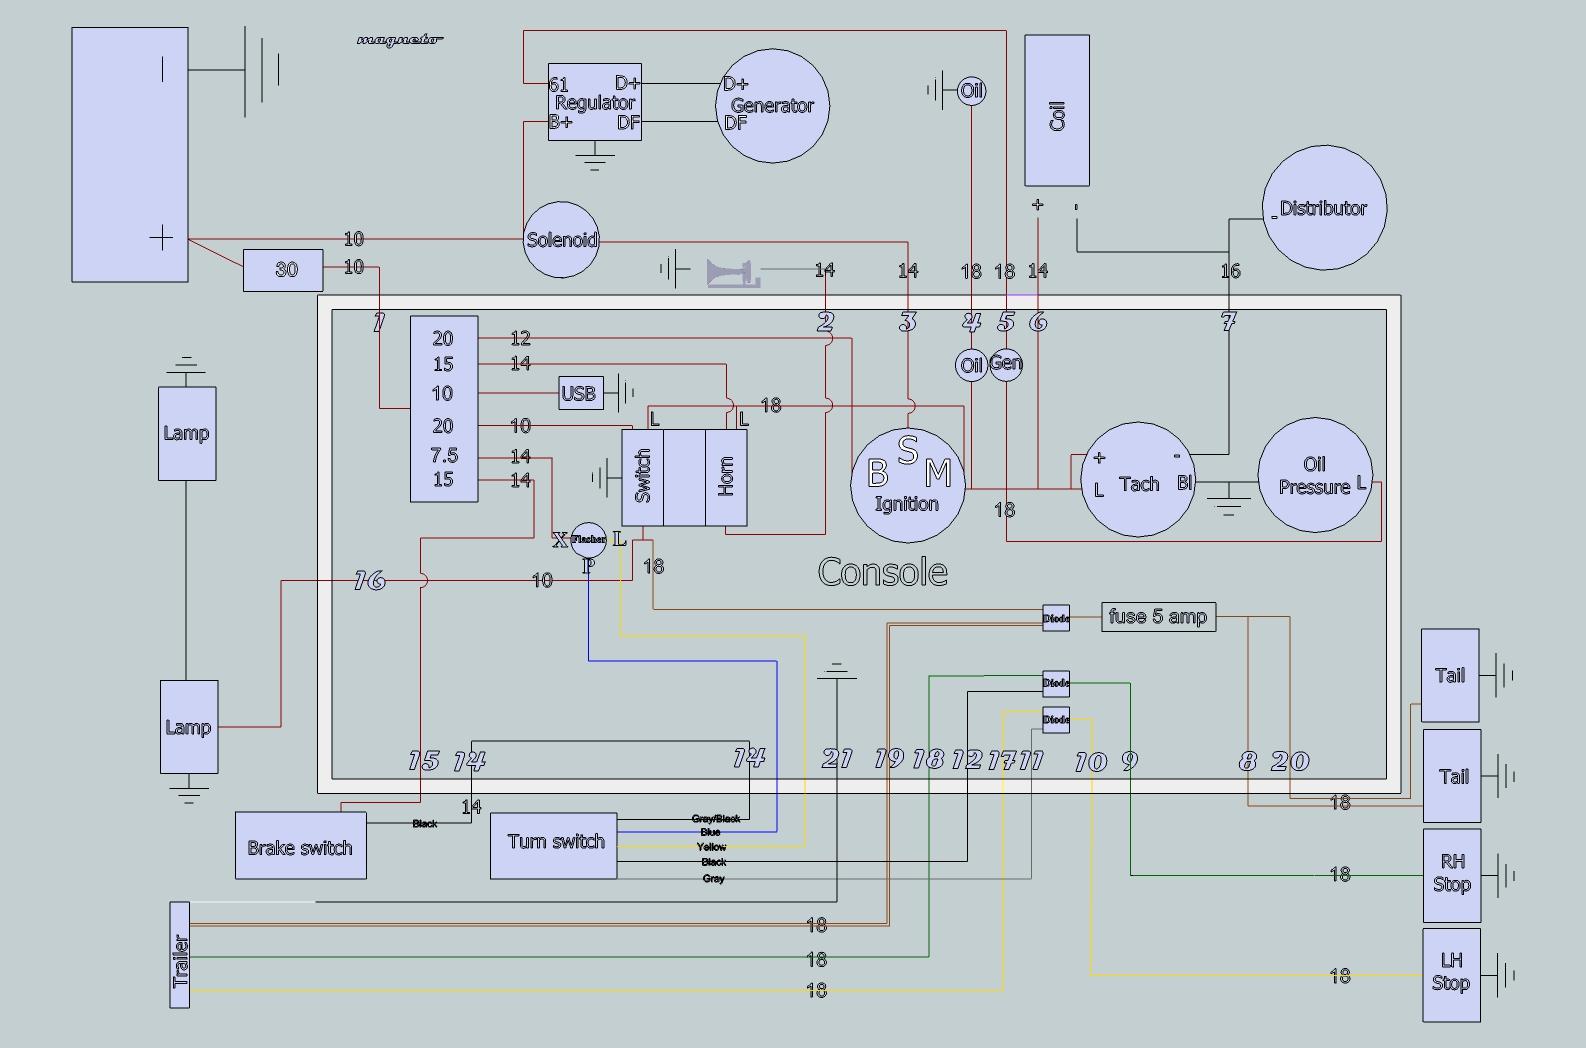The image size is (1586, 1048).
Task: Click the Oil Pressure gauge circle
Action: (x=1314, y=476)
